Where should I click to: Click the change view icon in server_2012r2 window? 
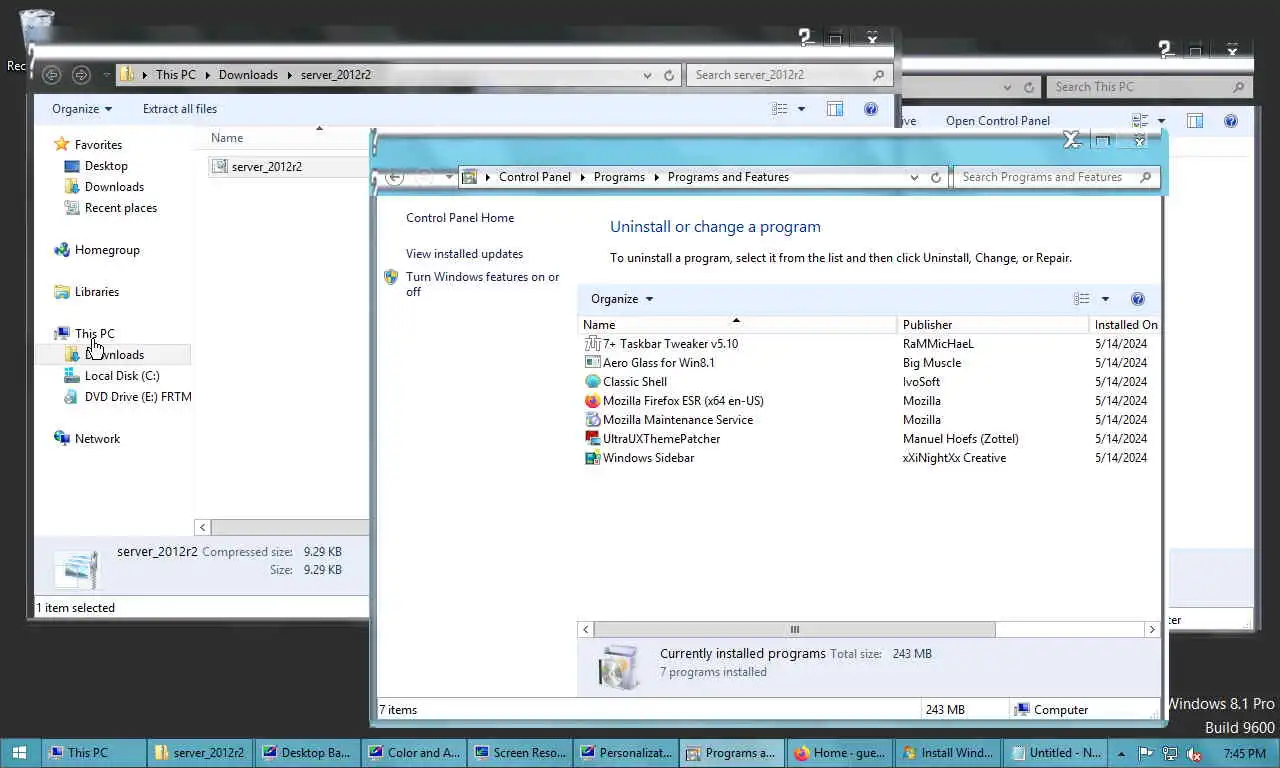(x=779, y=109)
